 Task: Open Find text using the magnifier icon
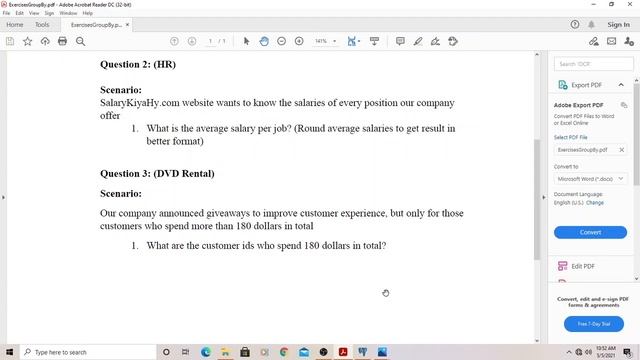tap(80, 41)
